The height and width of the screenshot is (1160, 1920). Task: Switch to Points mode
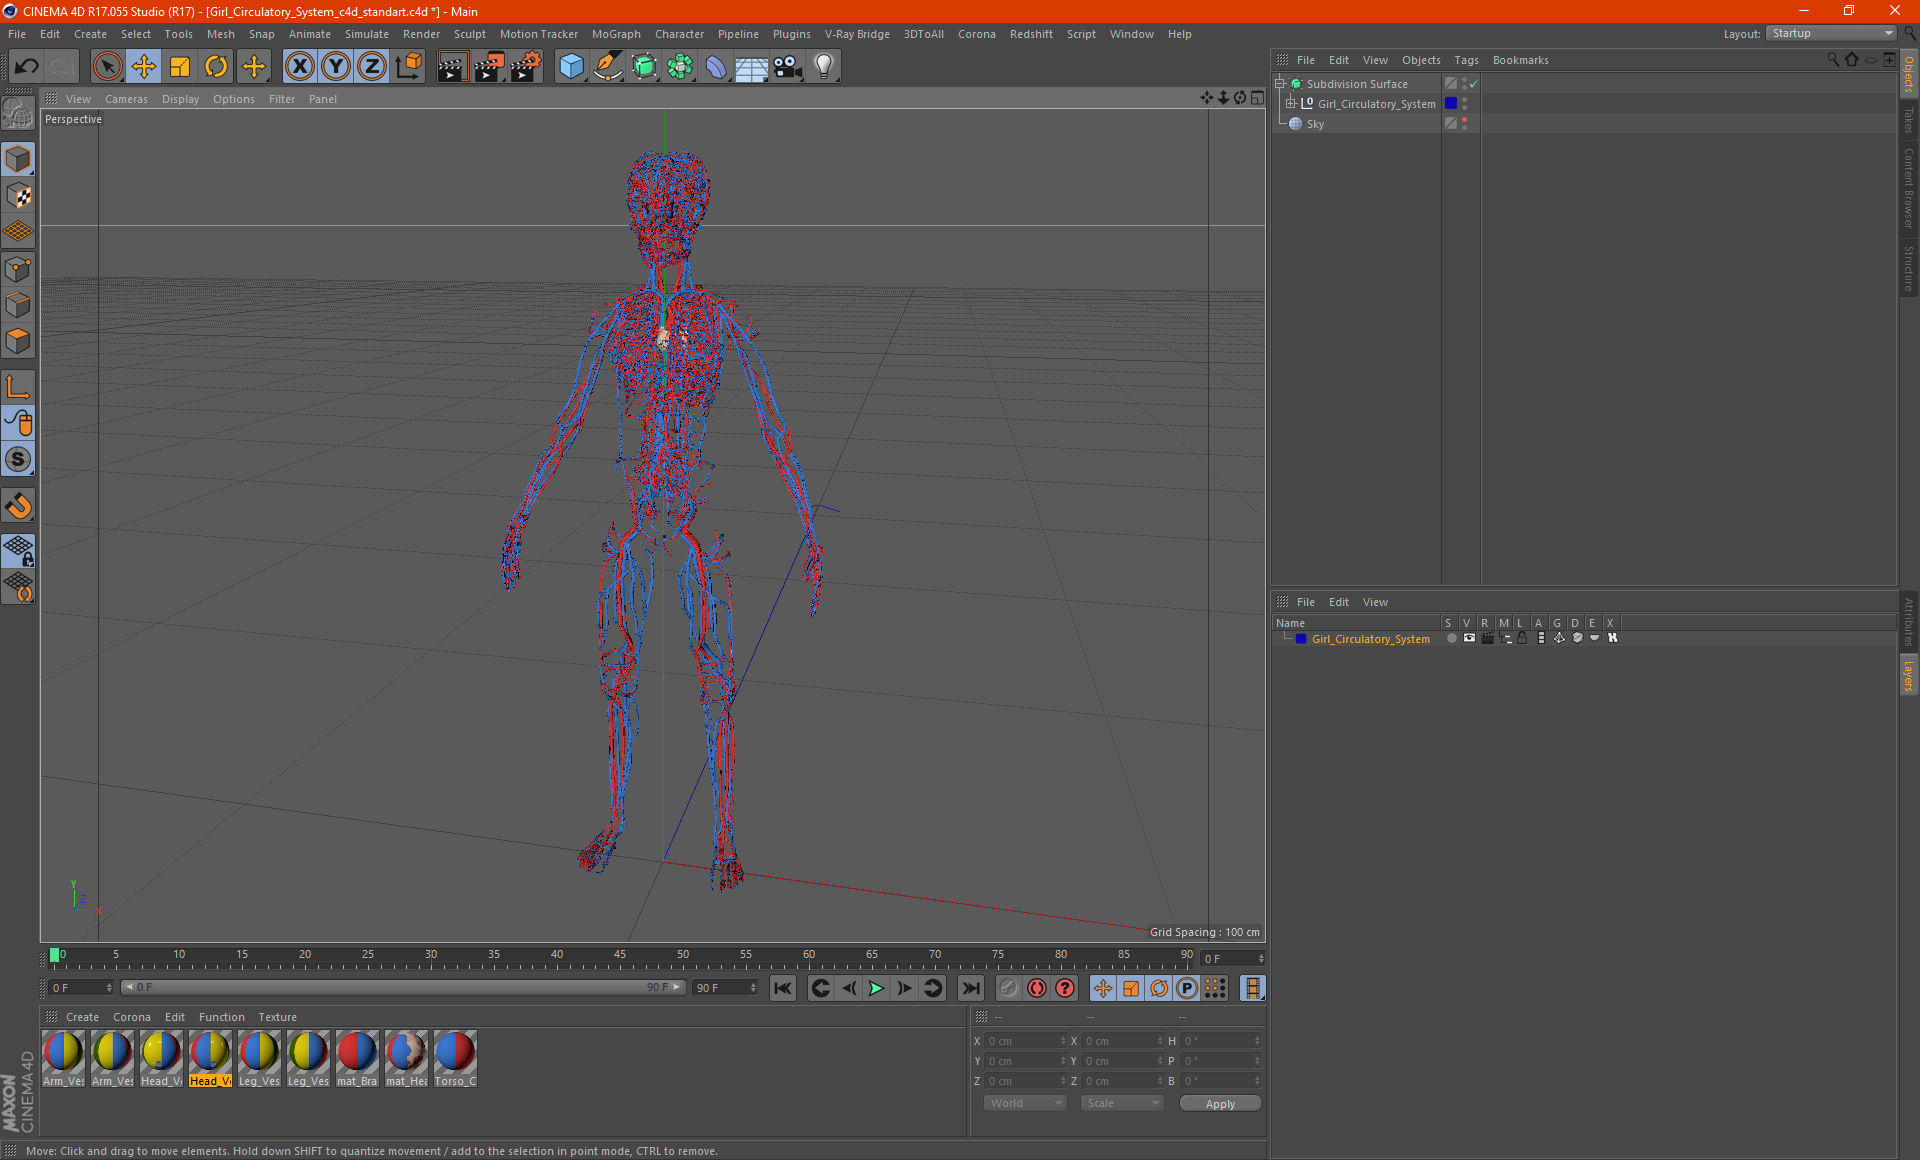[x=18, y=269]
